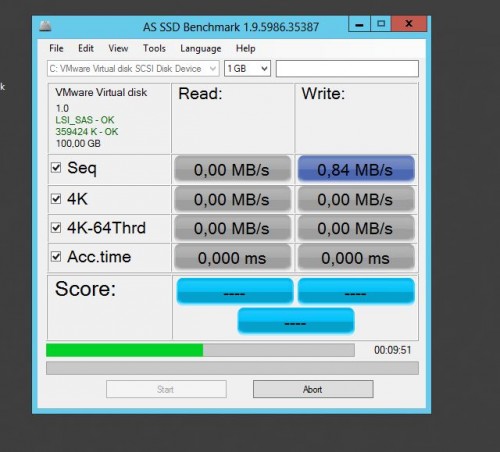This screenshot has height=452, width=500.
Task: Click the green test progress bar
Action: pos(200,350)
